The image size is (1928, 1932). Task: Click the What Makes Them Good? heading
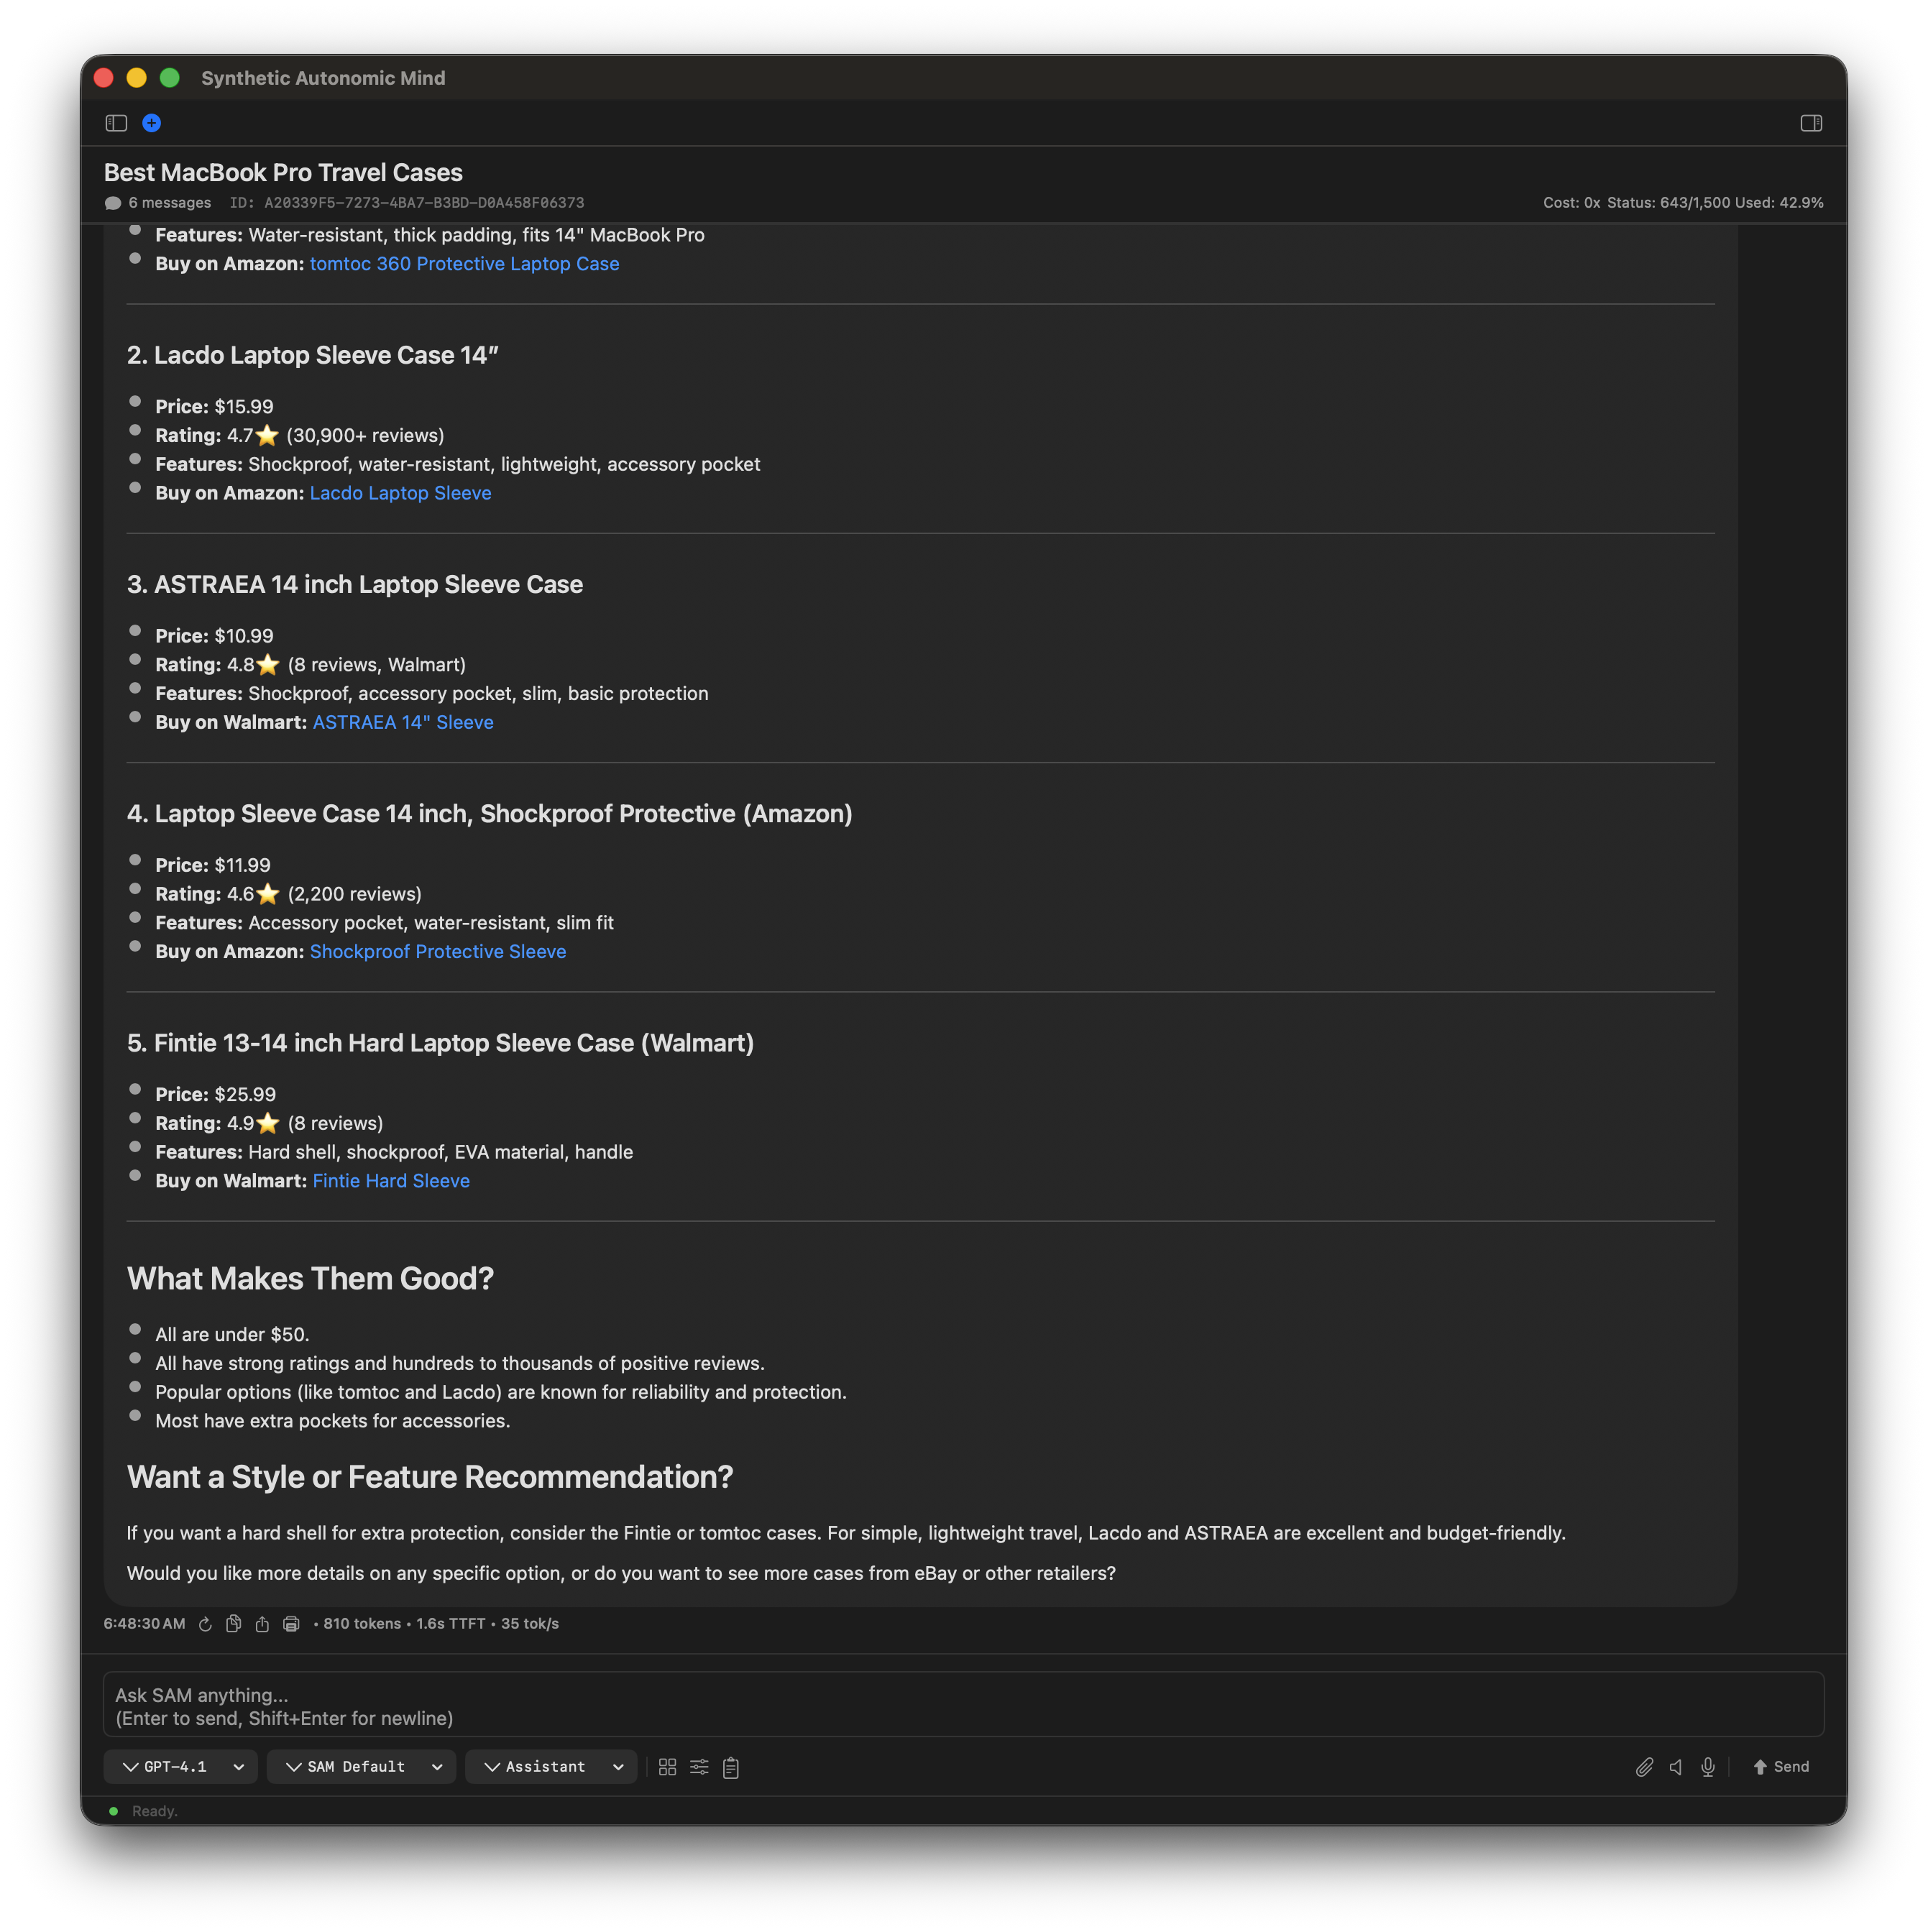pyautogui.click(x=310, y=1278)
